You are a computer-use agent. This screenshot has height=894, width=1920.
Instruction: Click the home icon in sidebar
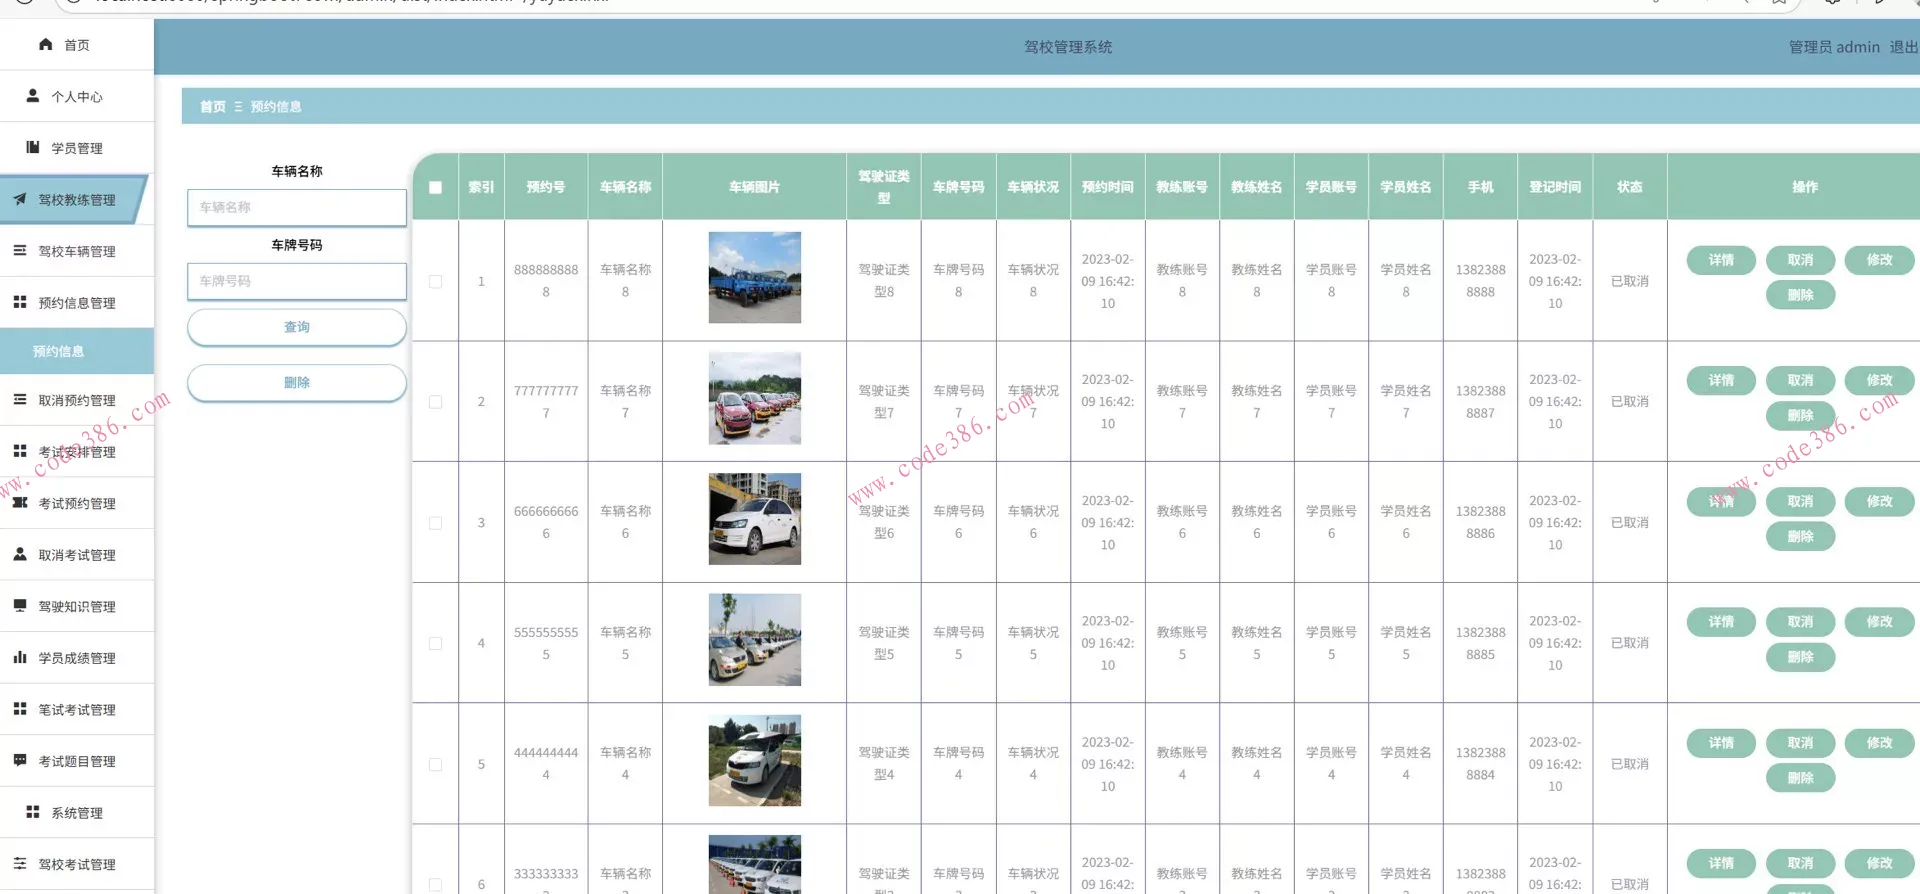(45, 44)
